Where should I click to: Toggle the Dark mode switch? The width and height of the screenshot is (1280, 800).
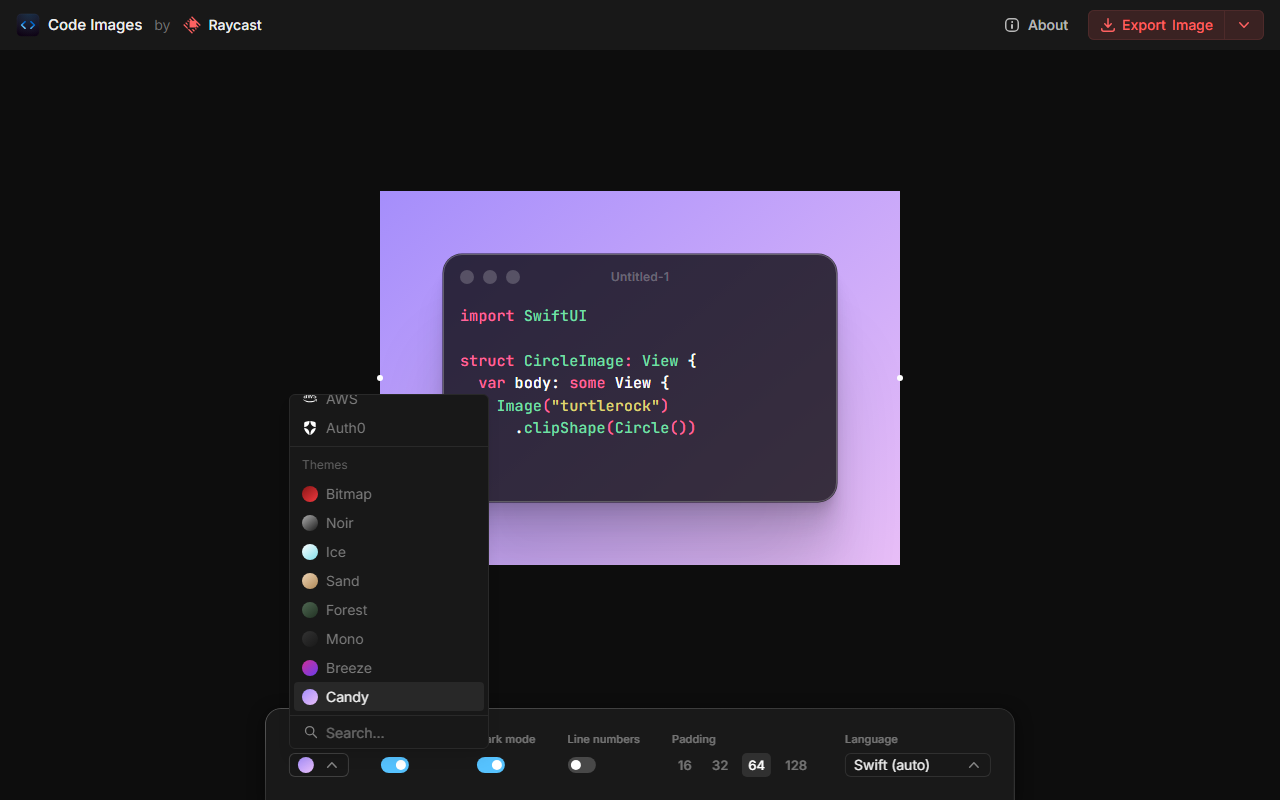491,765
